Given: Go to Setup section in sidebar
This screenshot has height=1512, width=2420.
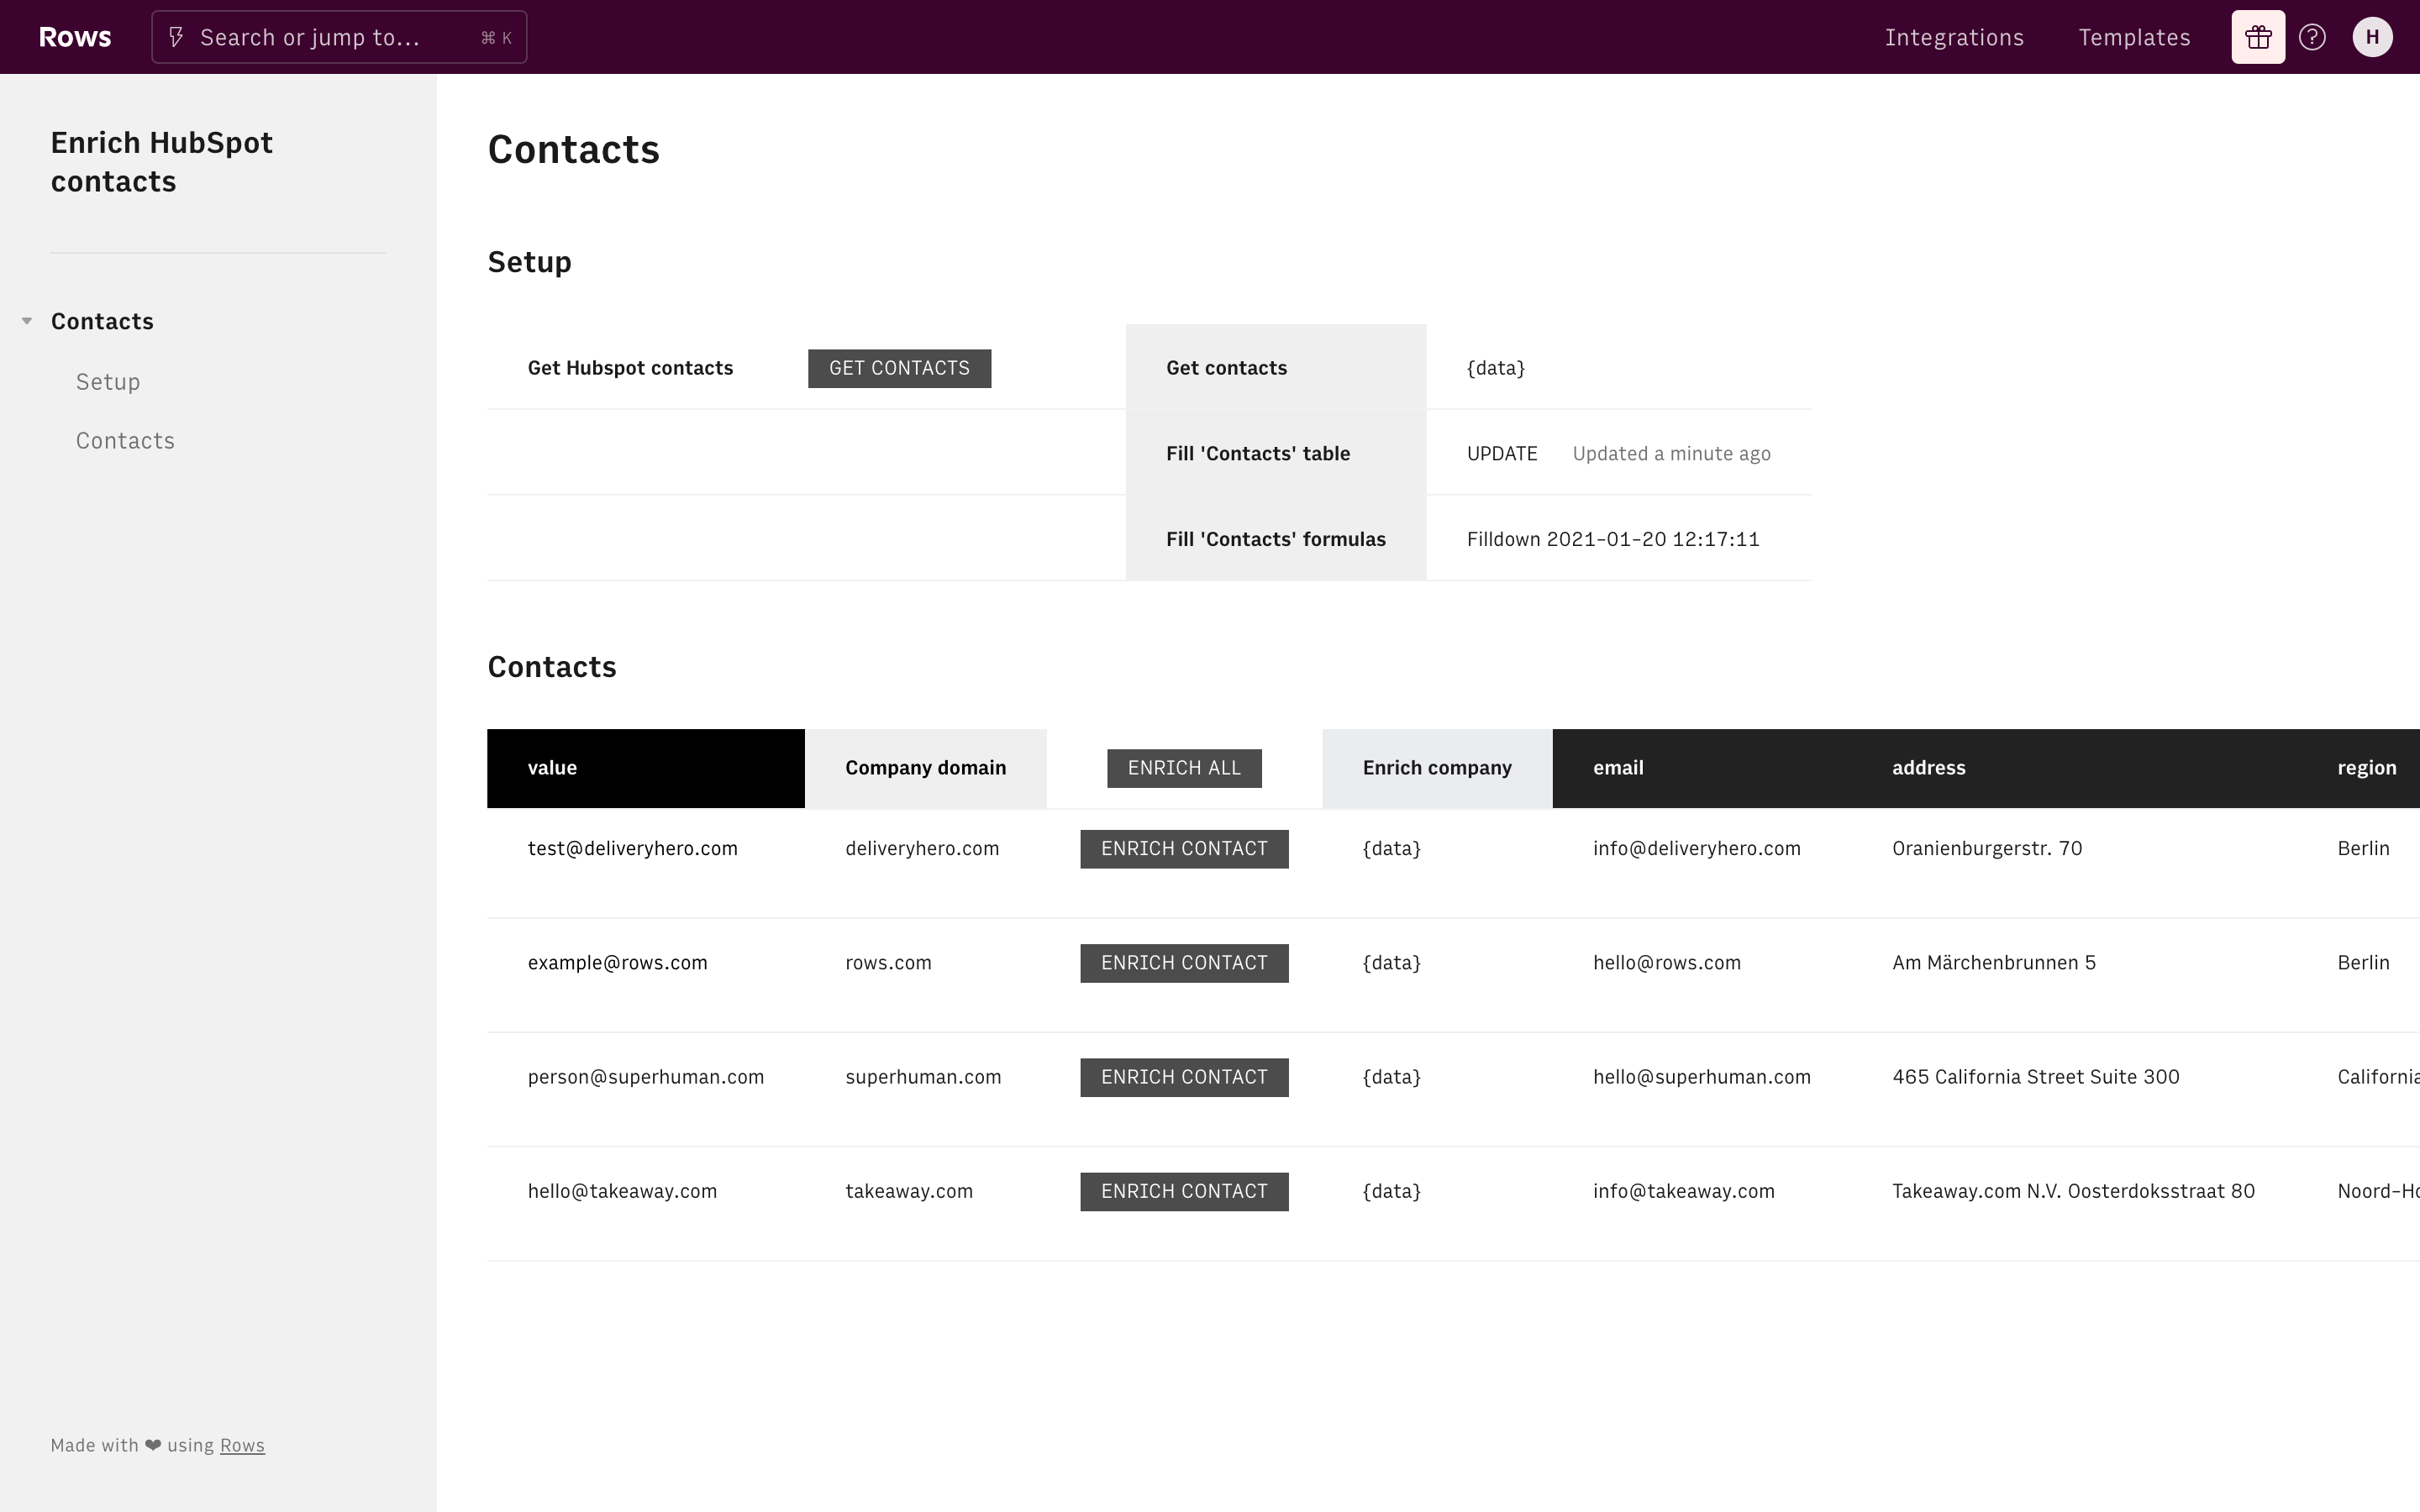Looking at the screenshot, I should [x=108, y=381].
